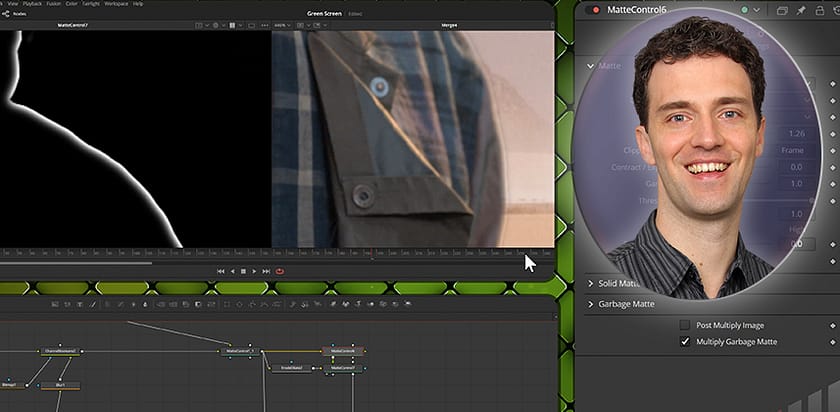Open the Color menu

(72, 3)
